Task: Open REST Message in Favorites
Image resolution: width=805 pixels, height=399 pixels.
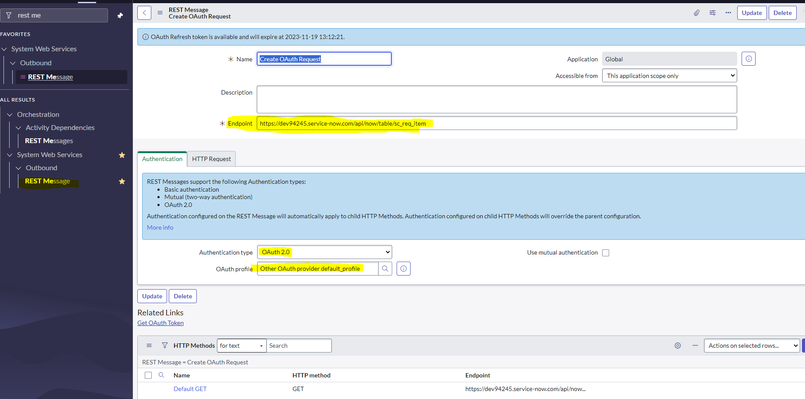Action: click(x=50, y=77)
